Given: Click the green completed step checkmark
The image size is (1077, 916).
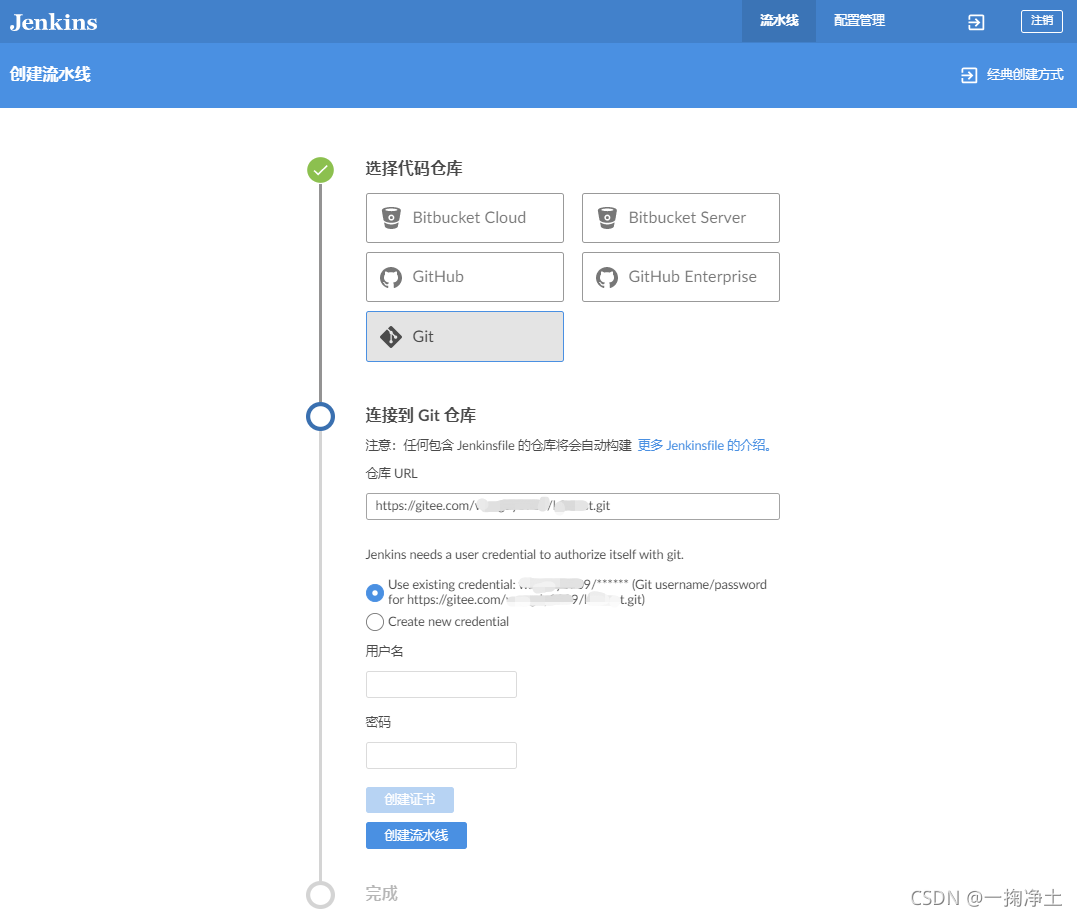Looking at the screenshot, I should click(x=320, y=170).
